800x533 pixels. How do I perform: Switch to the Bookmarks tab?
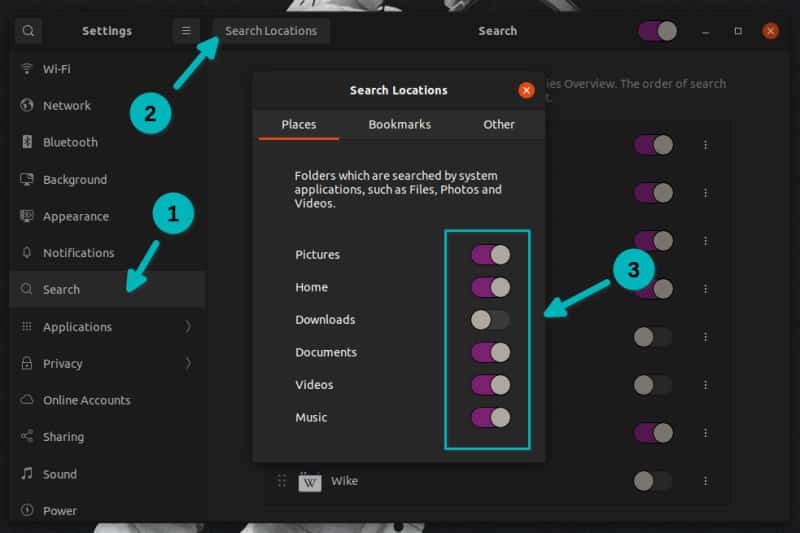[399, 125]
